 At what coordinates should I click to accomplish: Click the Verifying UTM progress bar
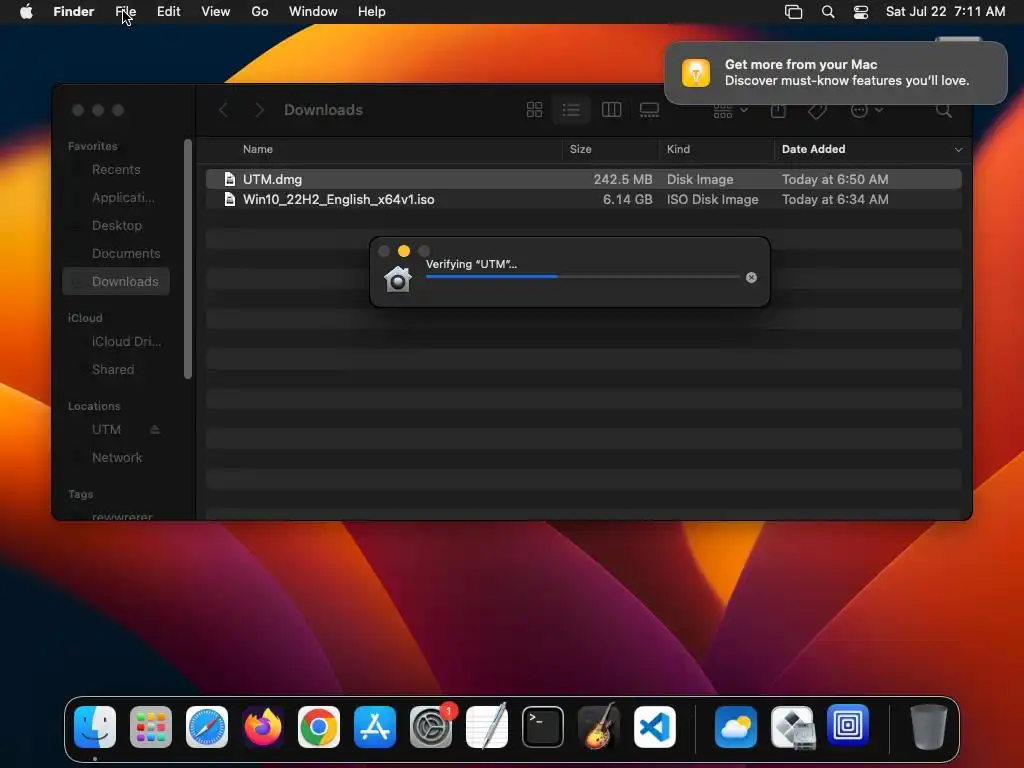583,277
